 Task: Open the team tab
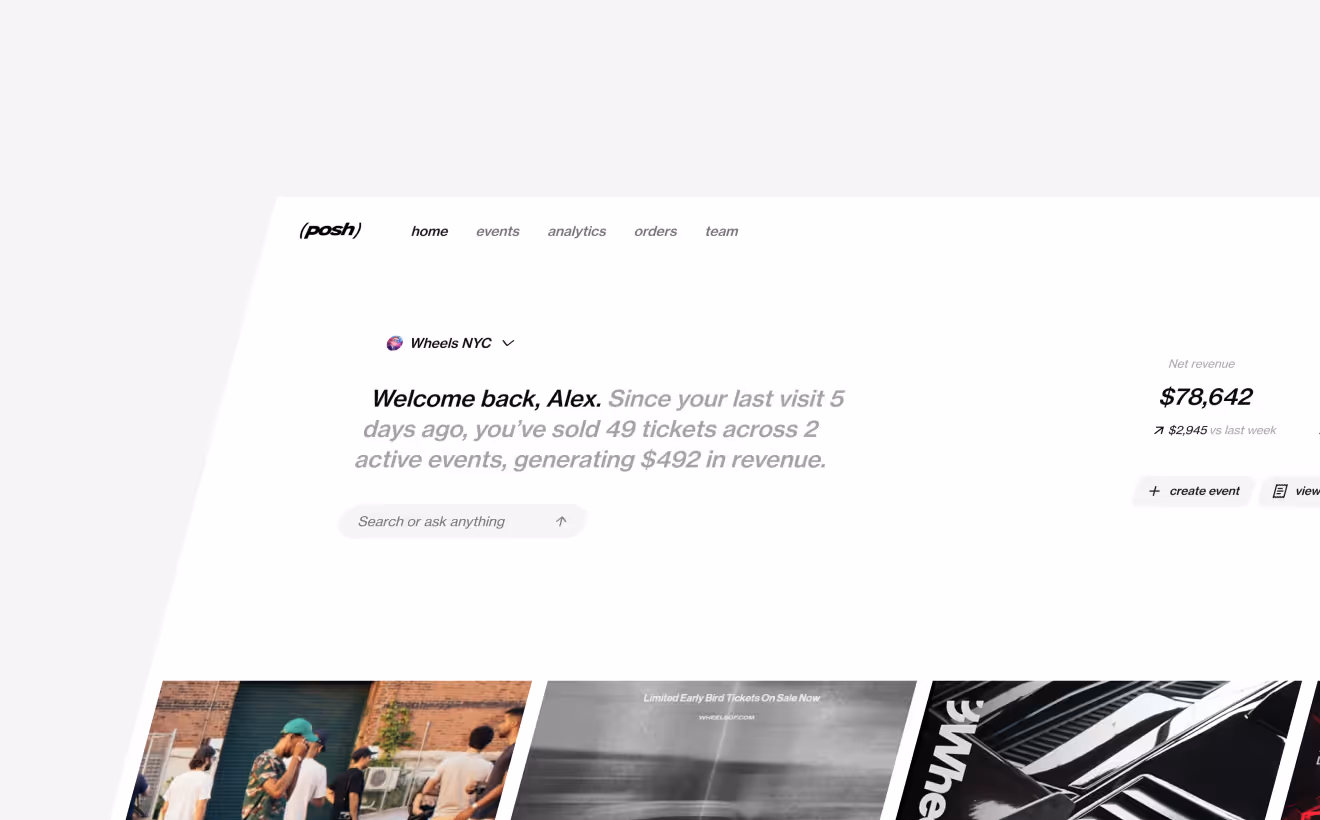click(x=721, y=231)
